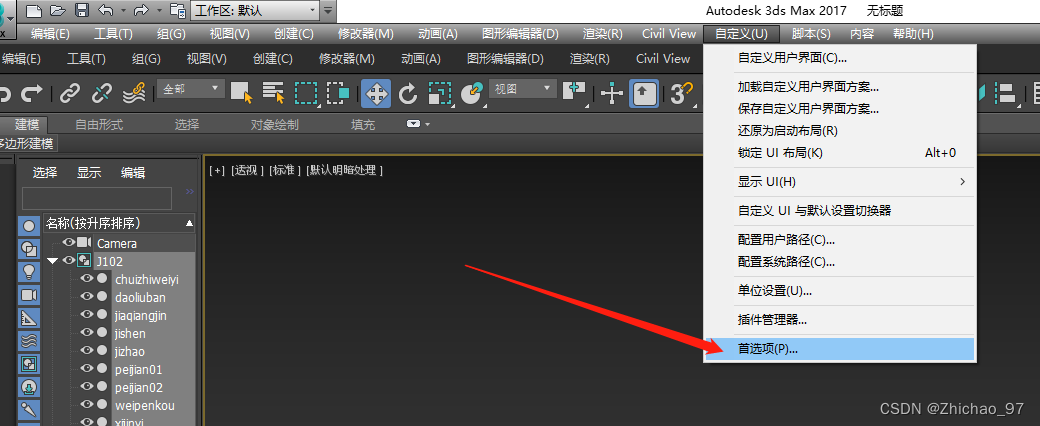The height and width of the screenshot is (426, 1040).
Task: Switch to the 对象绘制 ribbon tab
Action: coord(275,124)
